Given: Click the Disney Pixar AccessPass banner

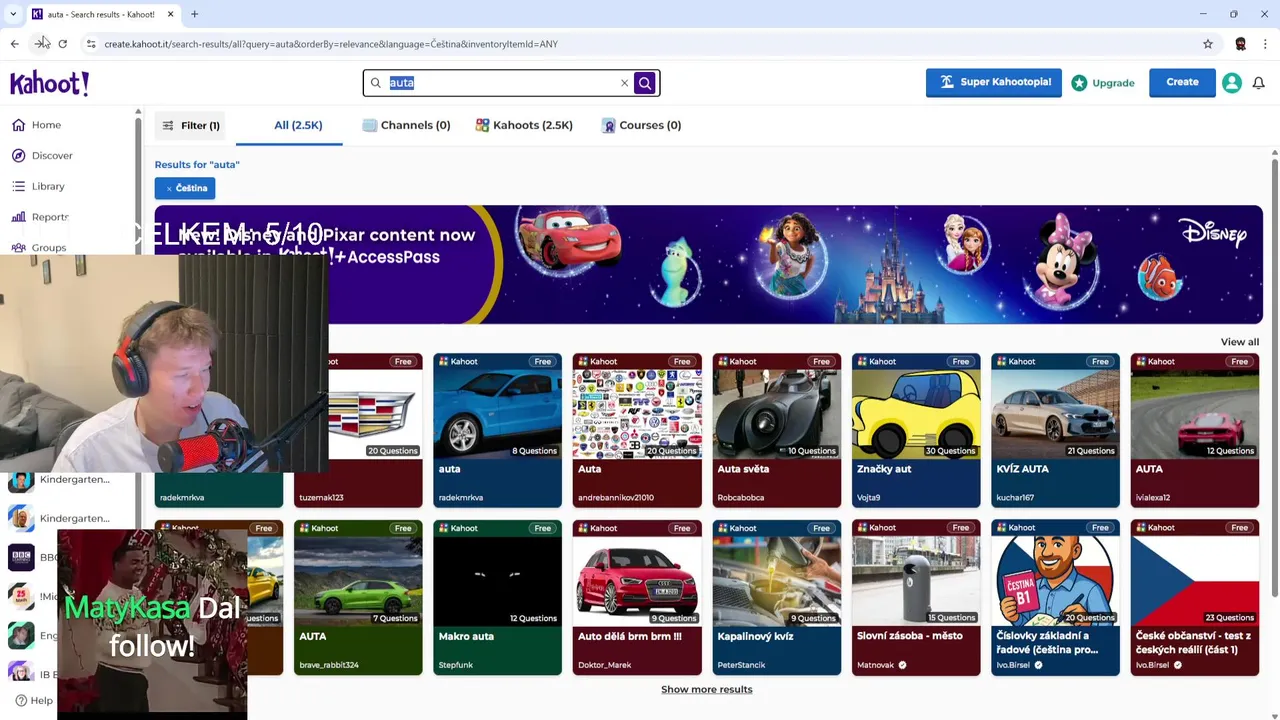Looking at the screenshot, I should pos(708,264).
